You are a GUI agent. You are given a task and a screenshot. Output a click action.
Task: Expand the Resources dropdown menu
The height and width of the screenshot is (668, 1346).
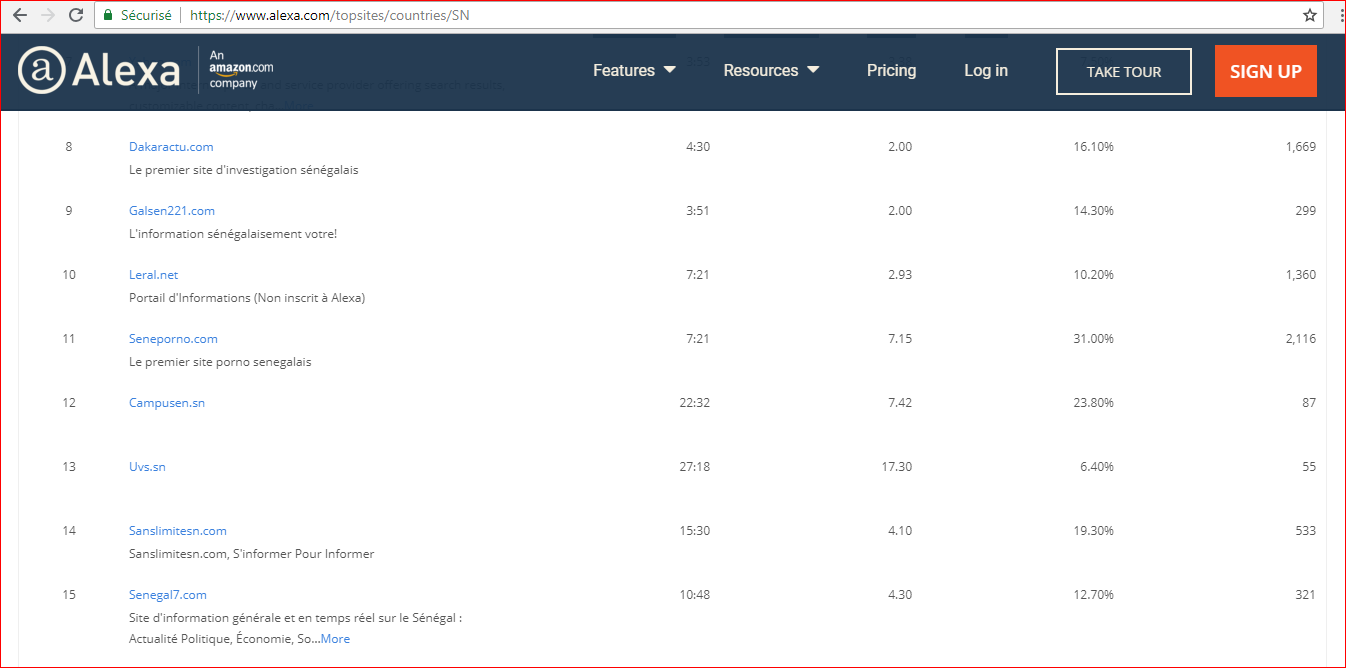(771, 70)
